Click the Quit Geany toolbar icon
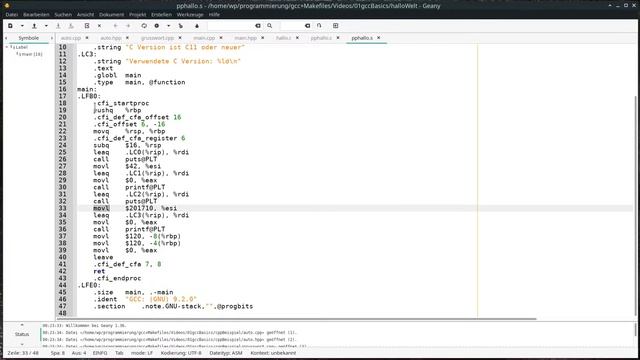640x360 pixels. click(336, 26)
